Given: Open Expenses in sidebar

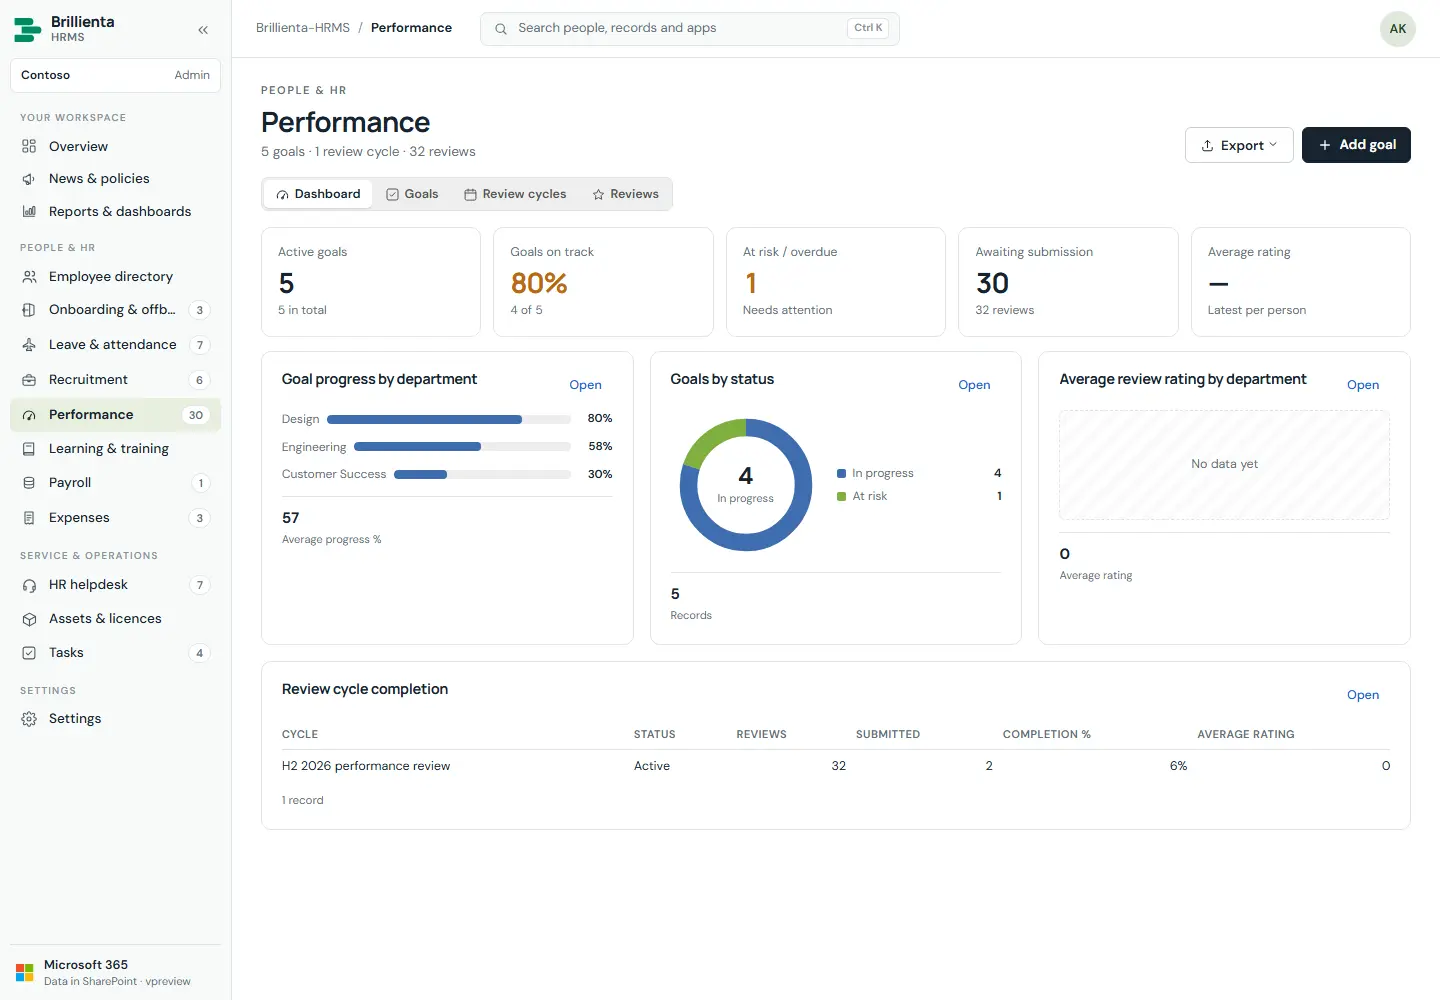Looking at the screenshot, I should click(115, 517).
